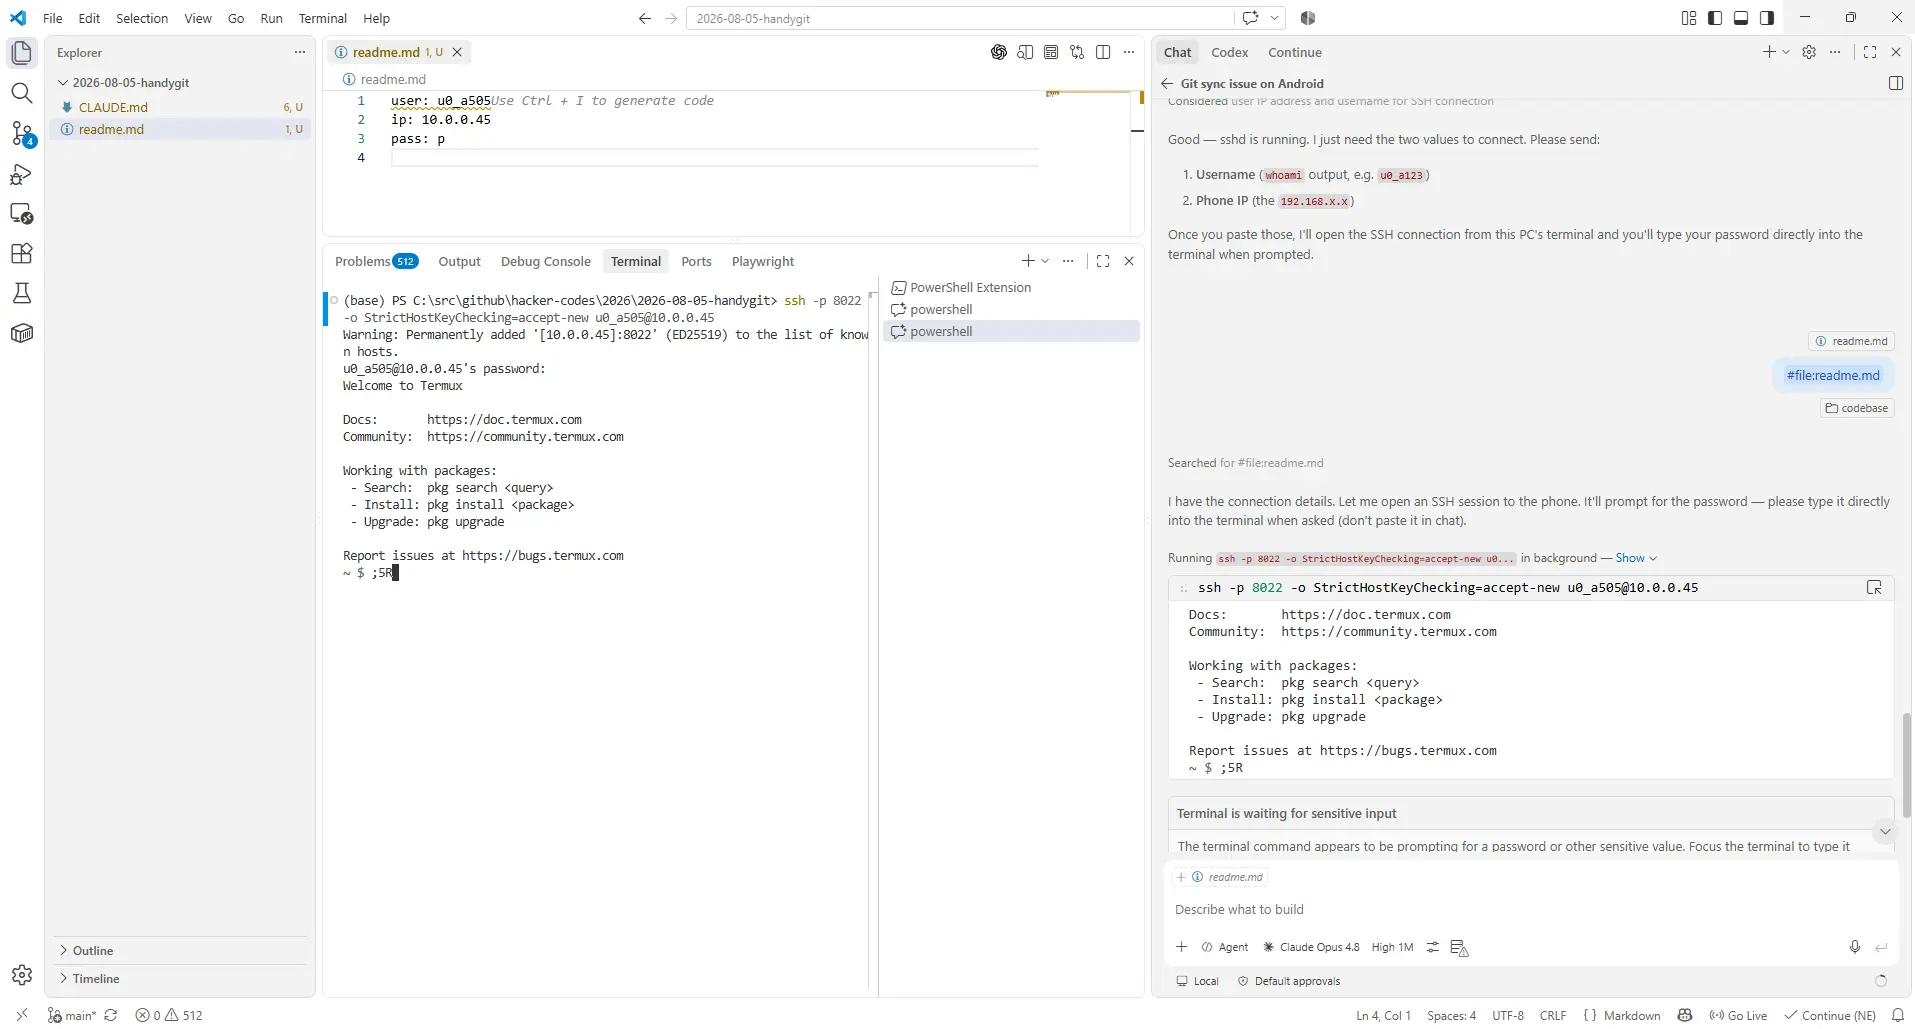The height and width of the screenshot is (1029, 1915).
Task: Toggle bottom panel visibility
Action: point(1741,18)
